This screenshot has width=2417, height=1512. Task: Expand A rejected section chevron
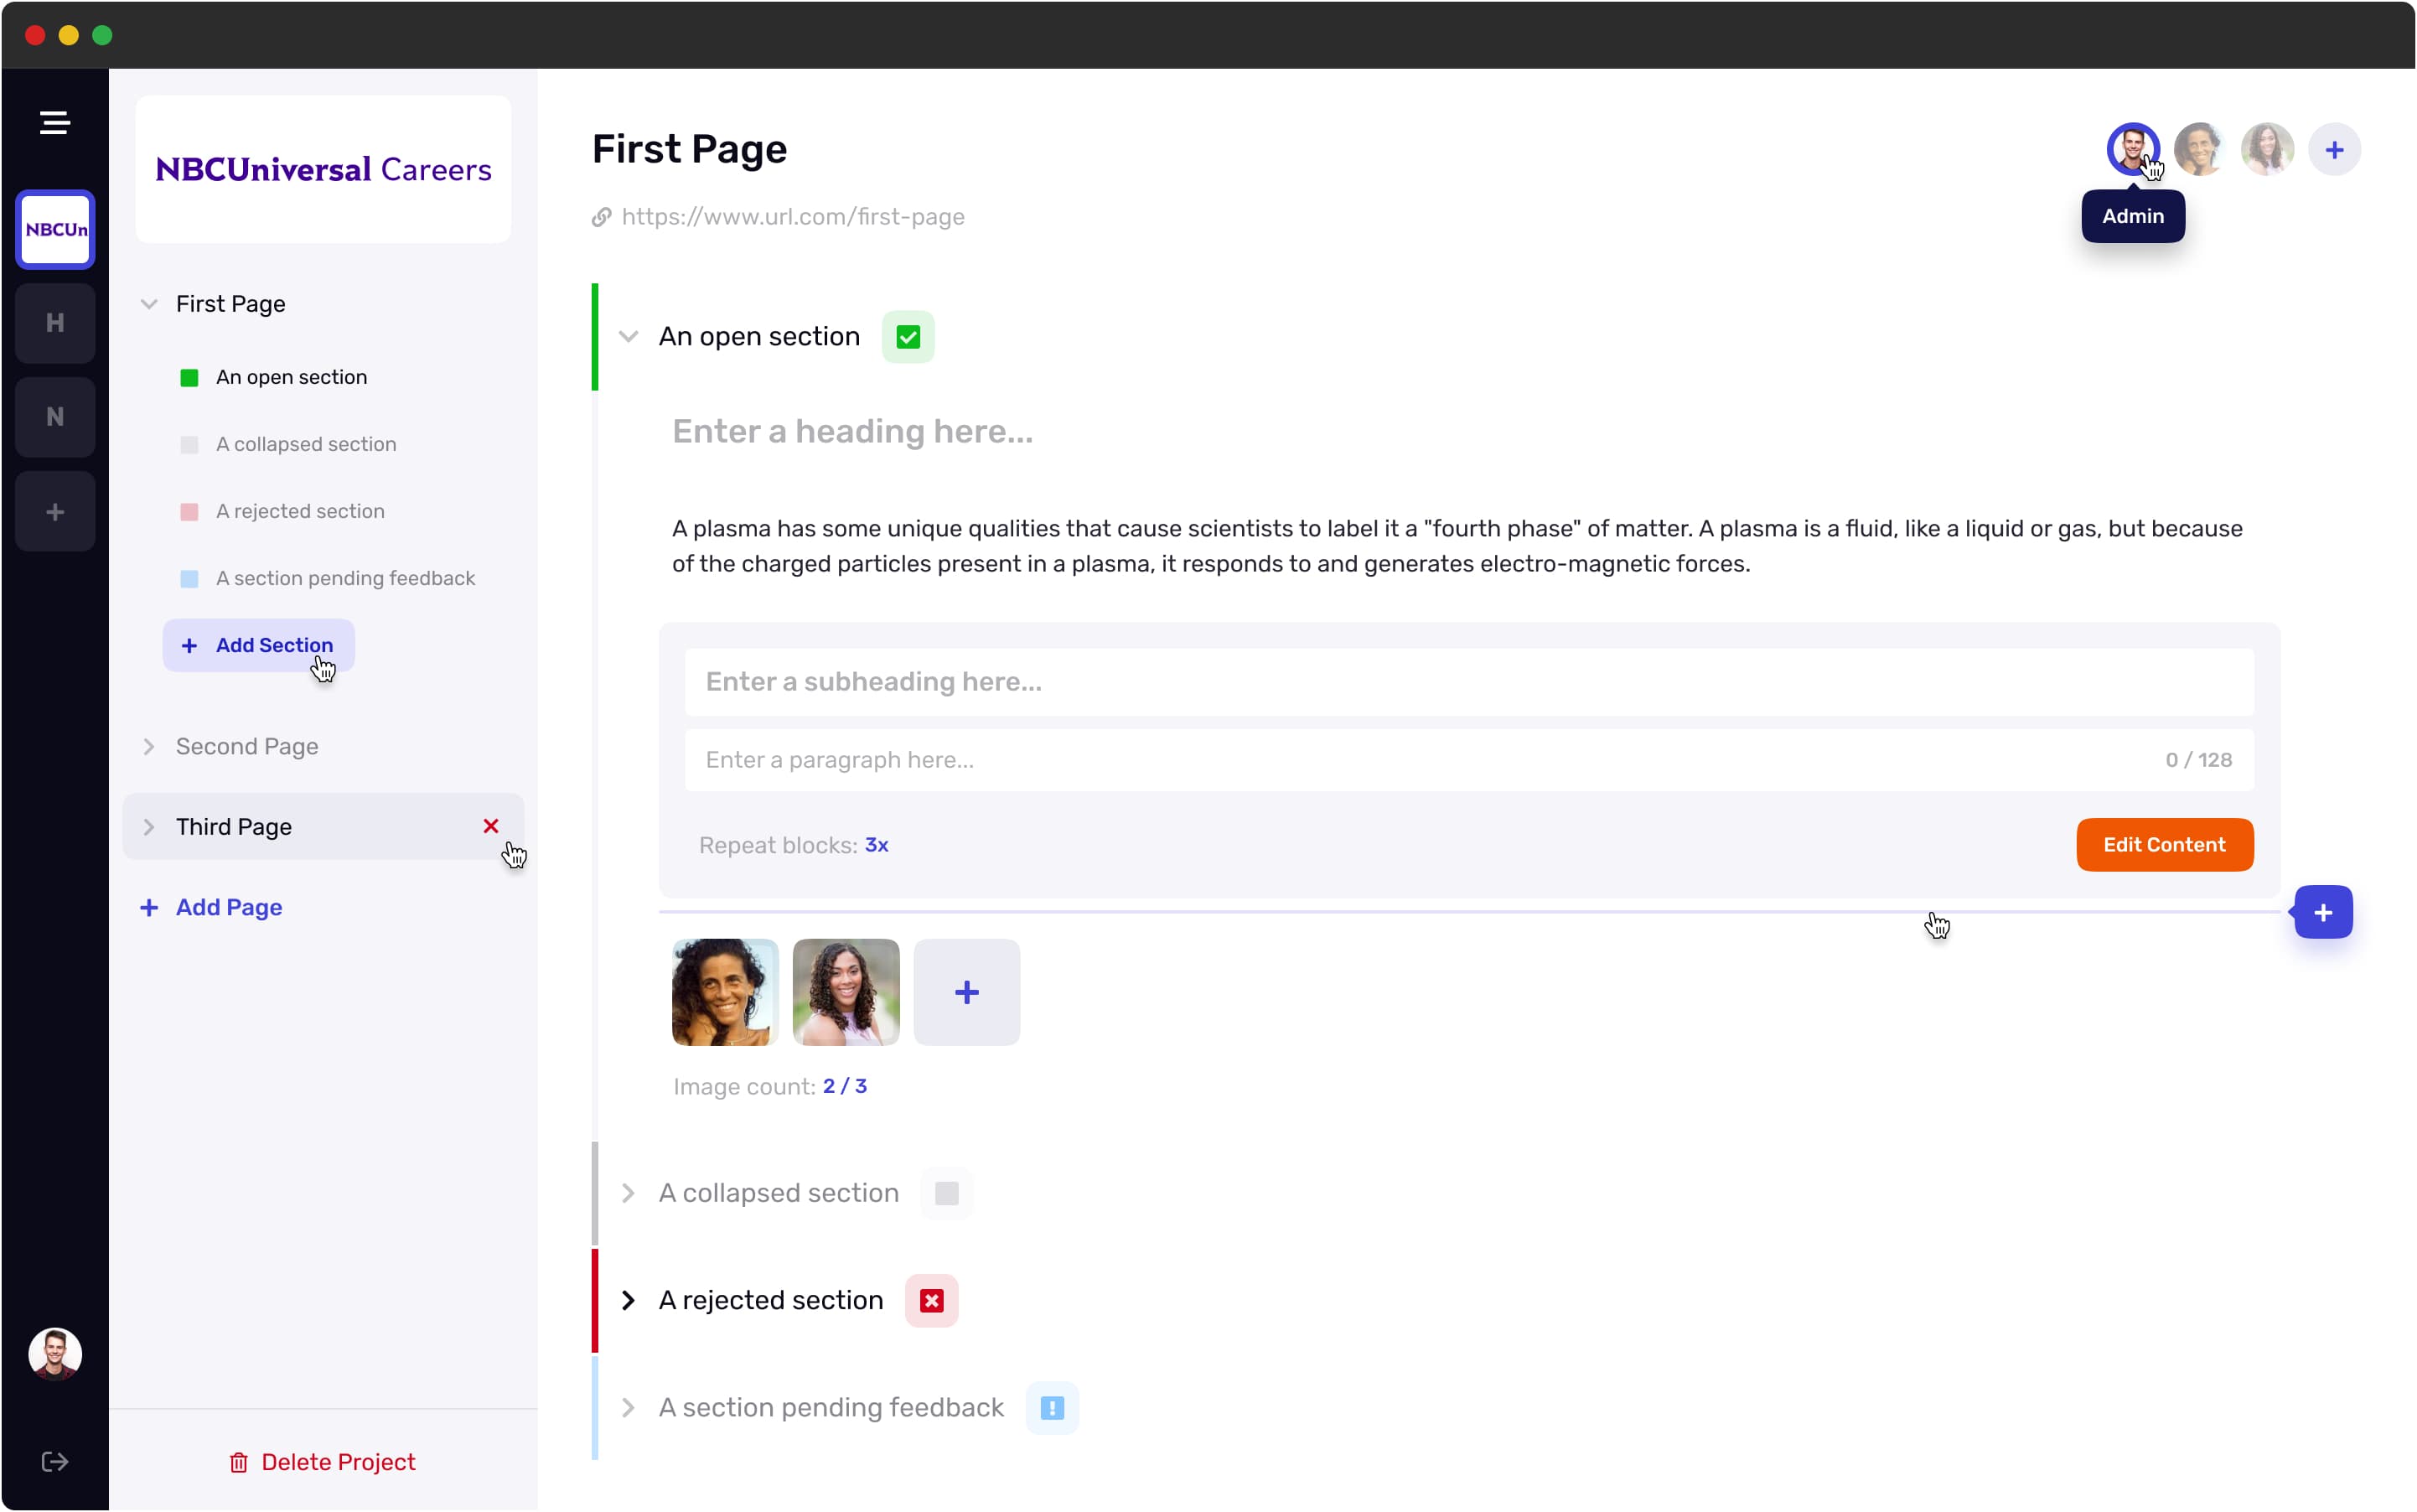[x=628, y=1301]
